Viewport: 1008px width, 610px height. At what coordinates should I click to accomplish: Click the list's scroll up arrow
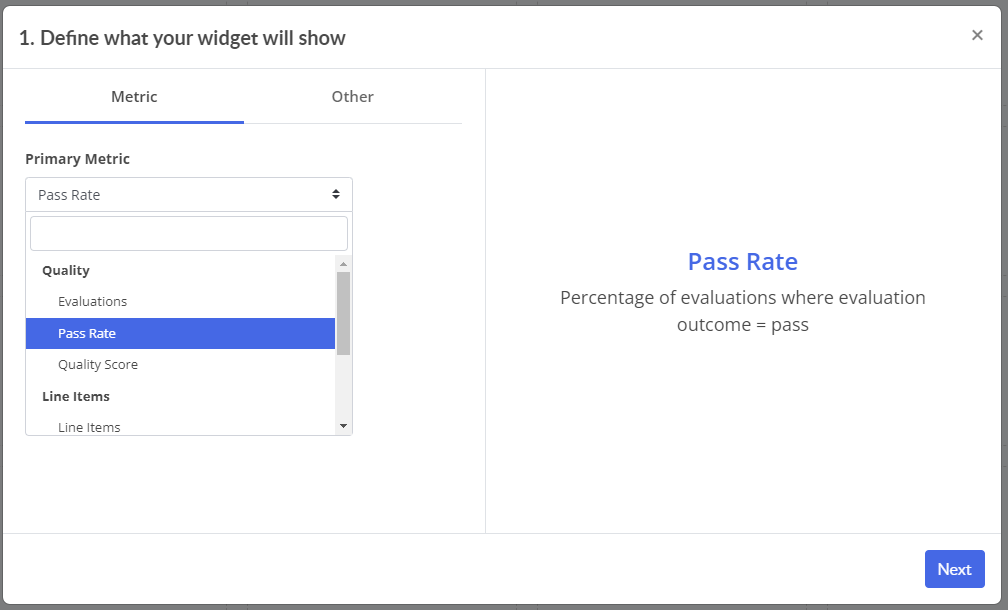[343, 264]
